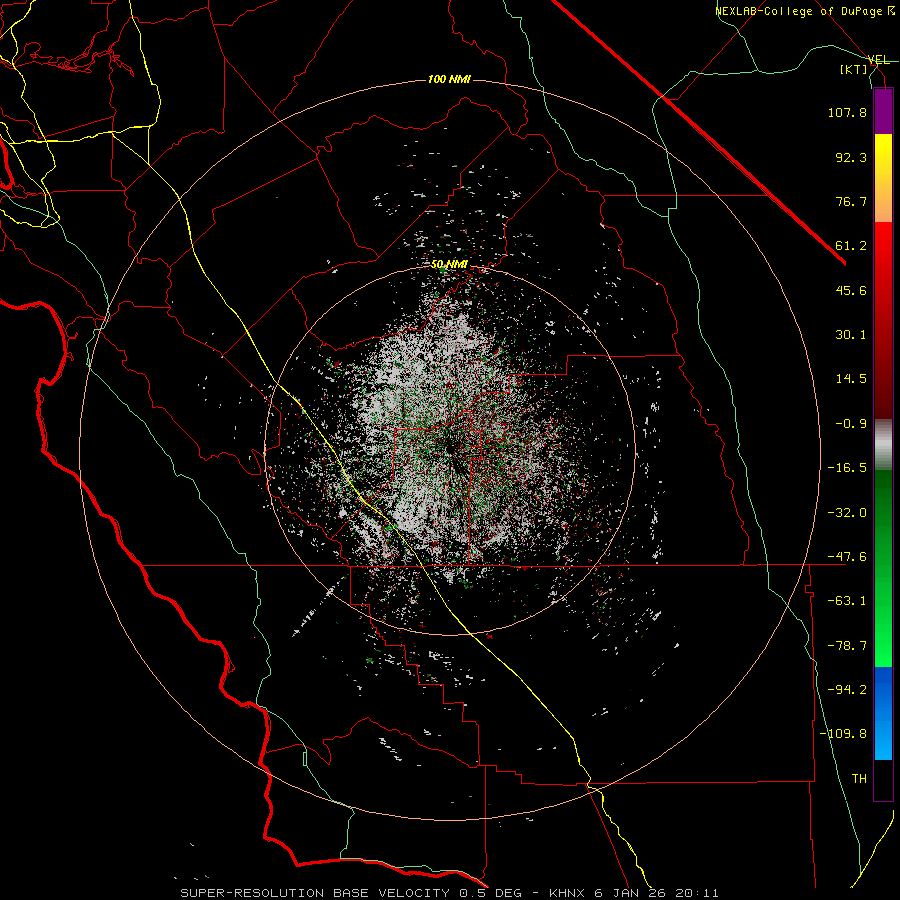Click the 50 NMI range ring label
Viewport: 900px width, 900px height.
click(x=449, y=265)
